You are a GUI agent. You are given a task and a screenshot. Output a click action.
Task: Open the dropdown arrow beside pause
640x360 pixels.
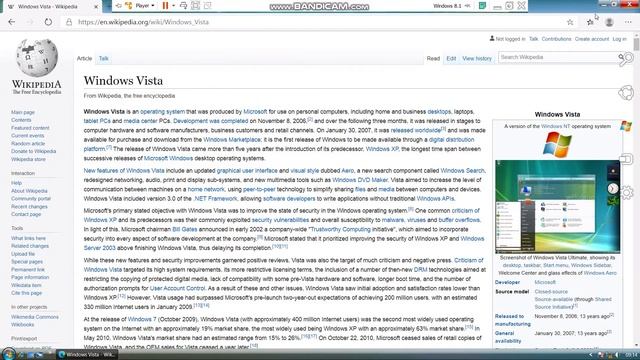point(173,6)
